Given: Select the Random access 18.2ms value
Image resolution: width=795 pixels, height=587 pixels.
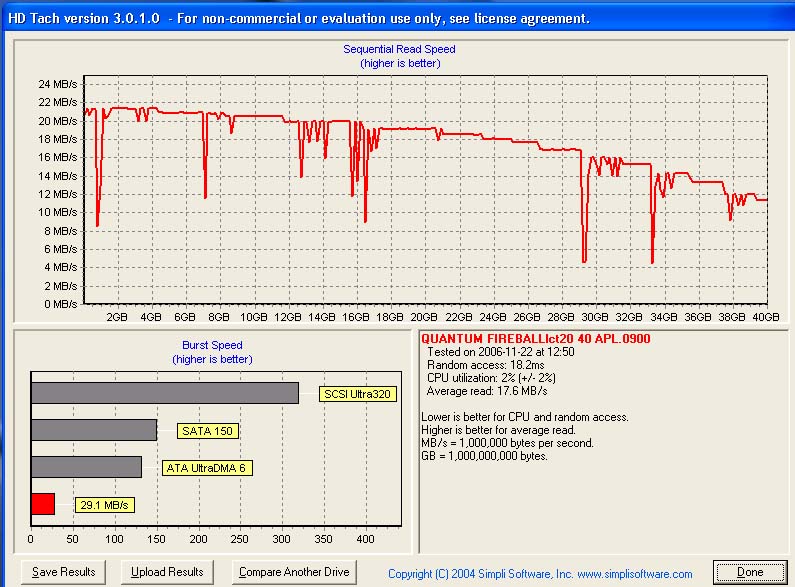Looking at the screenshot, I should click(x=486, y=365).
